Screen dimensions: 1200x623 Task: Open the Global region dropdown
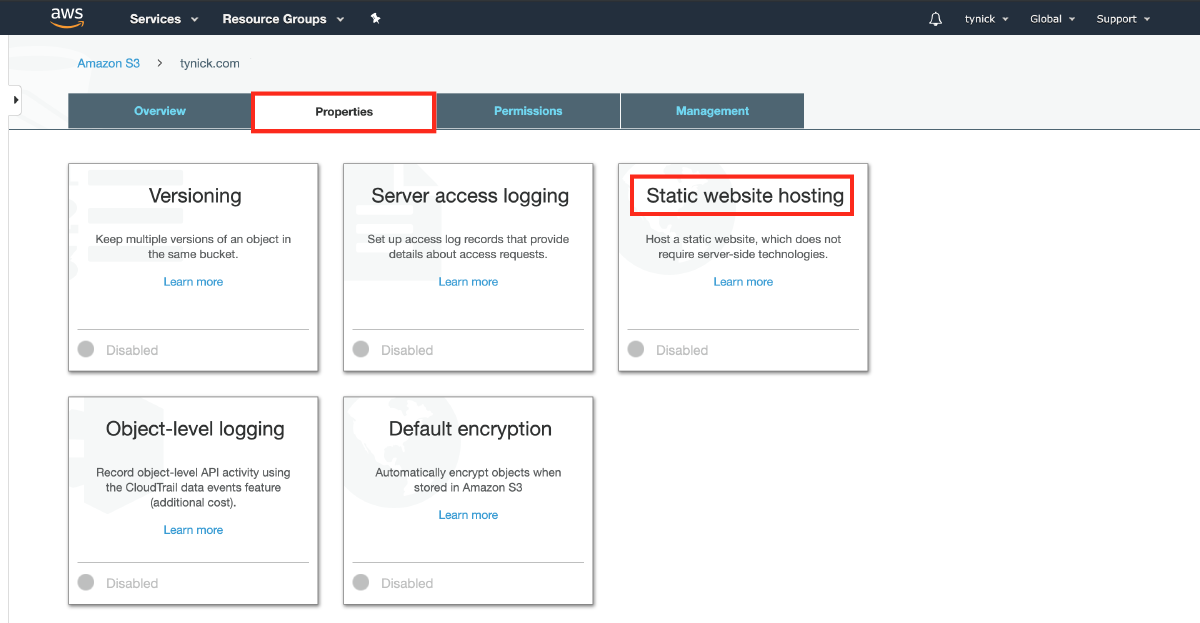pyautogui.click(x=1052, y=19)
